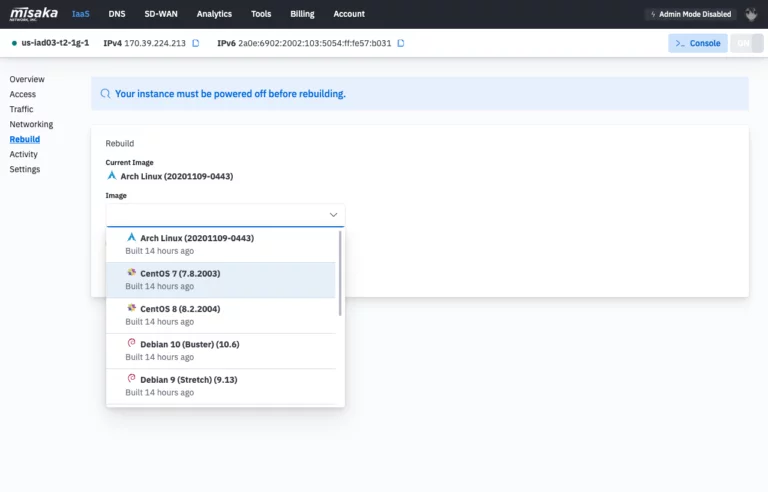Click the powered off warning message
The height and width of the screenshot is (492, 768).
point(230,94)
